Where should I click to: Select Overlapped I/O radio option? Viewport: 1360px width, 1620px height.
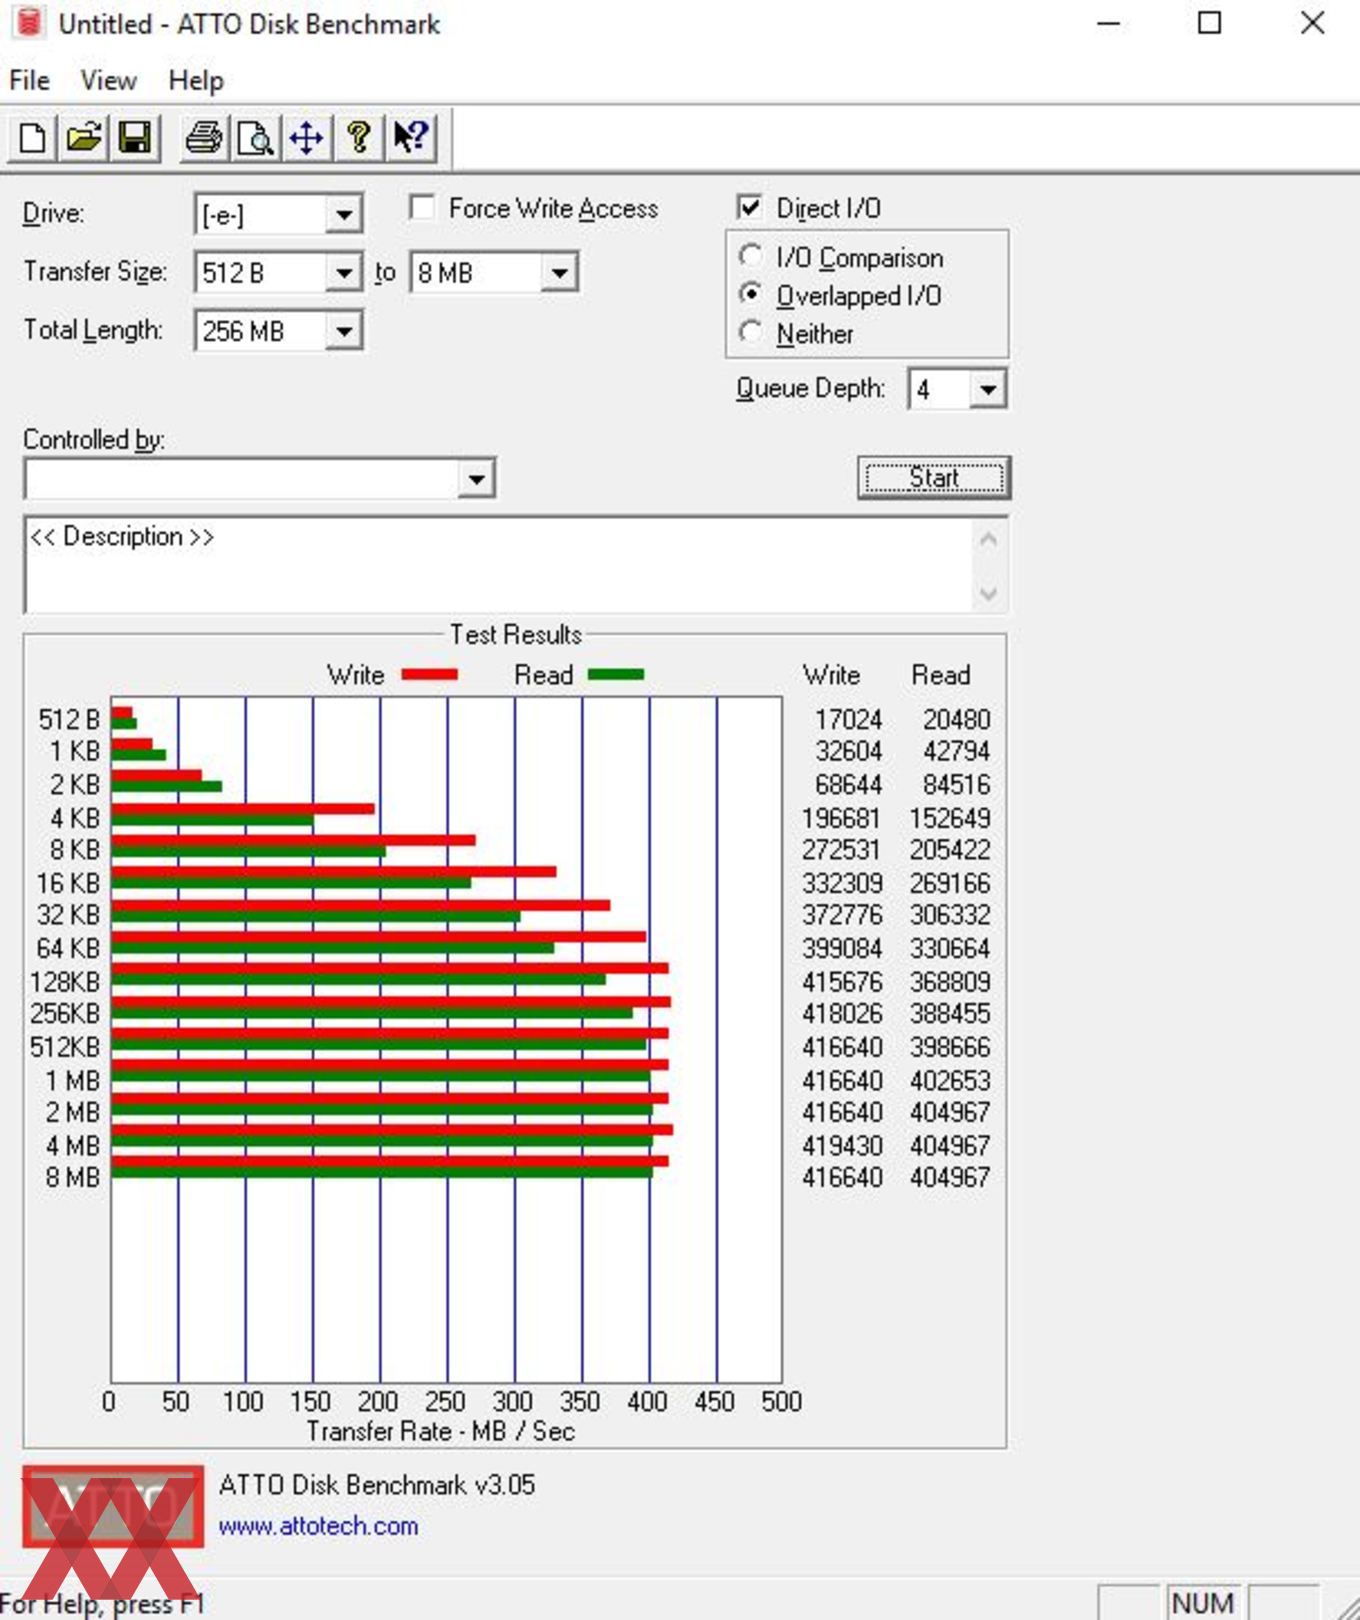click(x=750, y=294)
